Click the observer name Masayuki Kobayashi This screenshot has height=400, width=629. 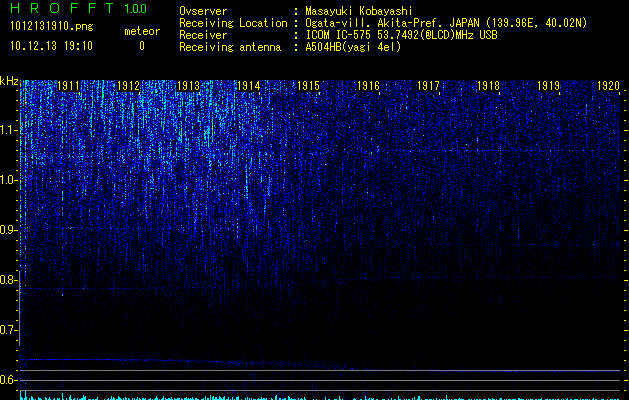(x=359, y=11)
